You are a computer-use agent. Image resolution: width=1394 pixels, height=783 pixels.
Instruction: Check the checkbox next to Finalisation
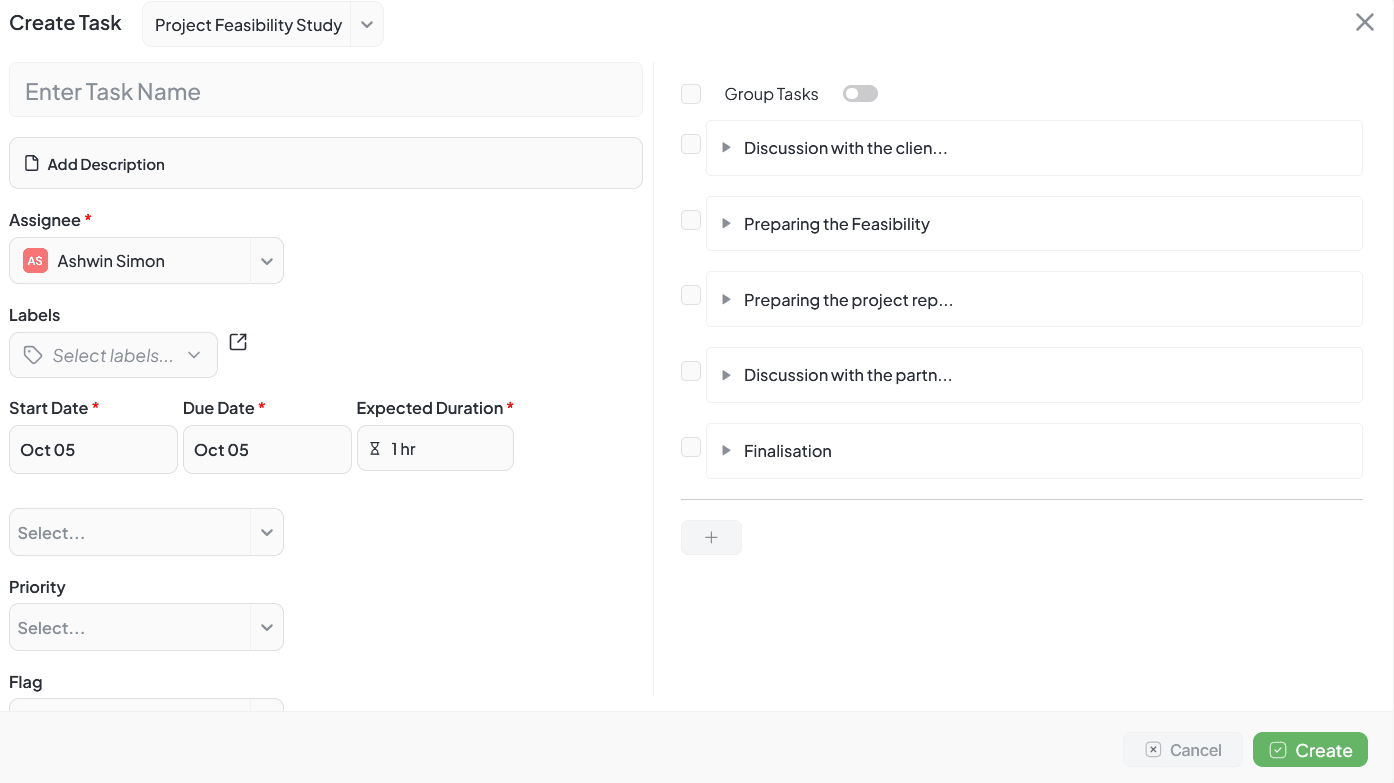(x=691, y=447)
